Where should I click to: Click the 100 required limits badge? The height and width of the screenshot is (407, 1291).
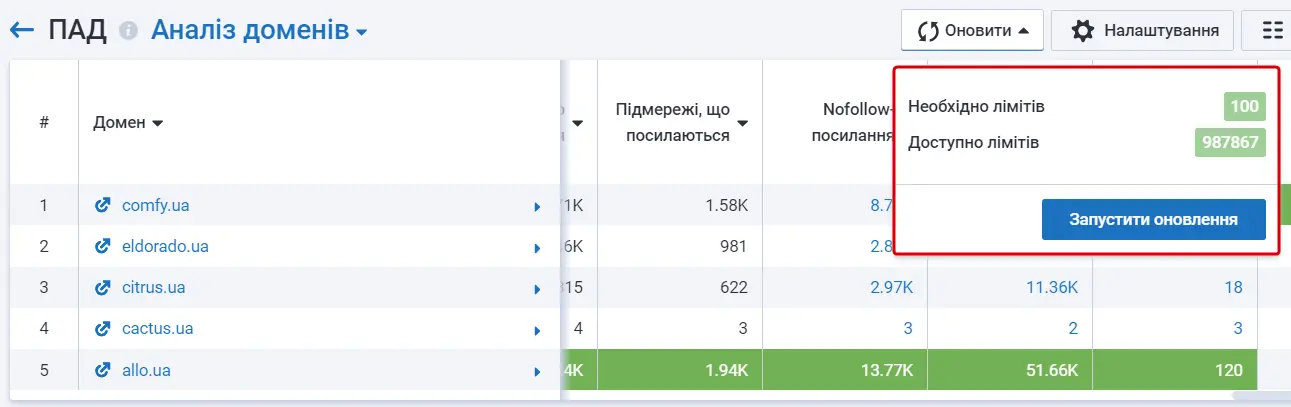1245,107
